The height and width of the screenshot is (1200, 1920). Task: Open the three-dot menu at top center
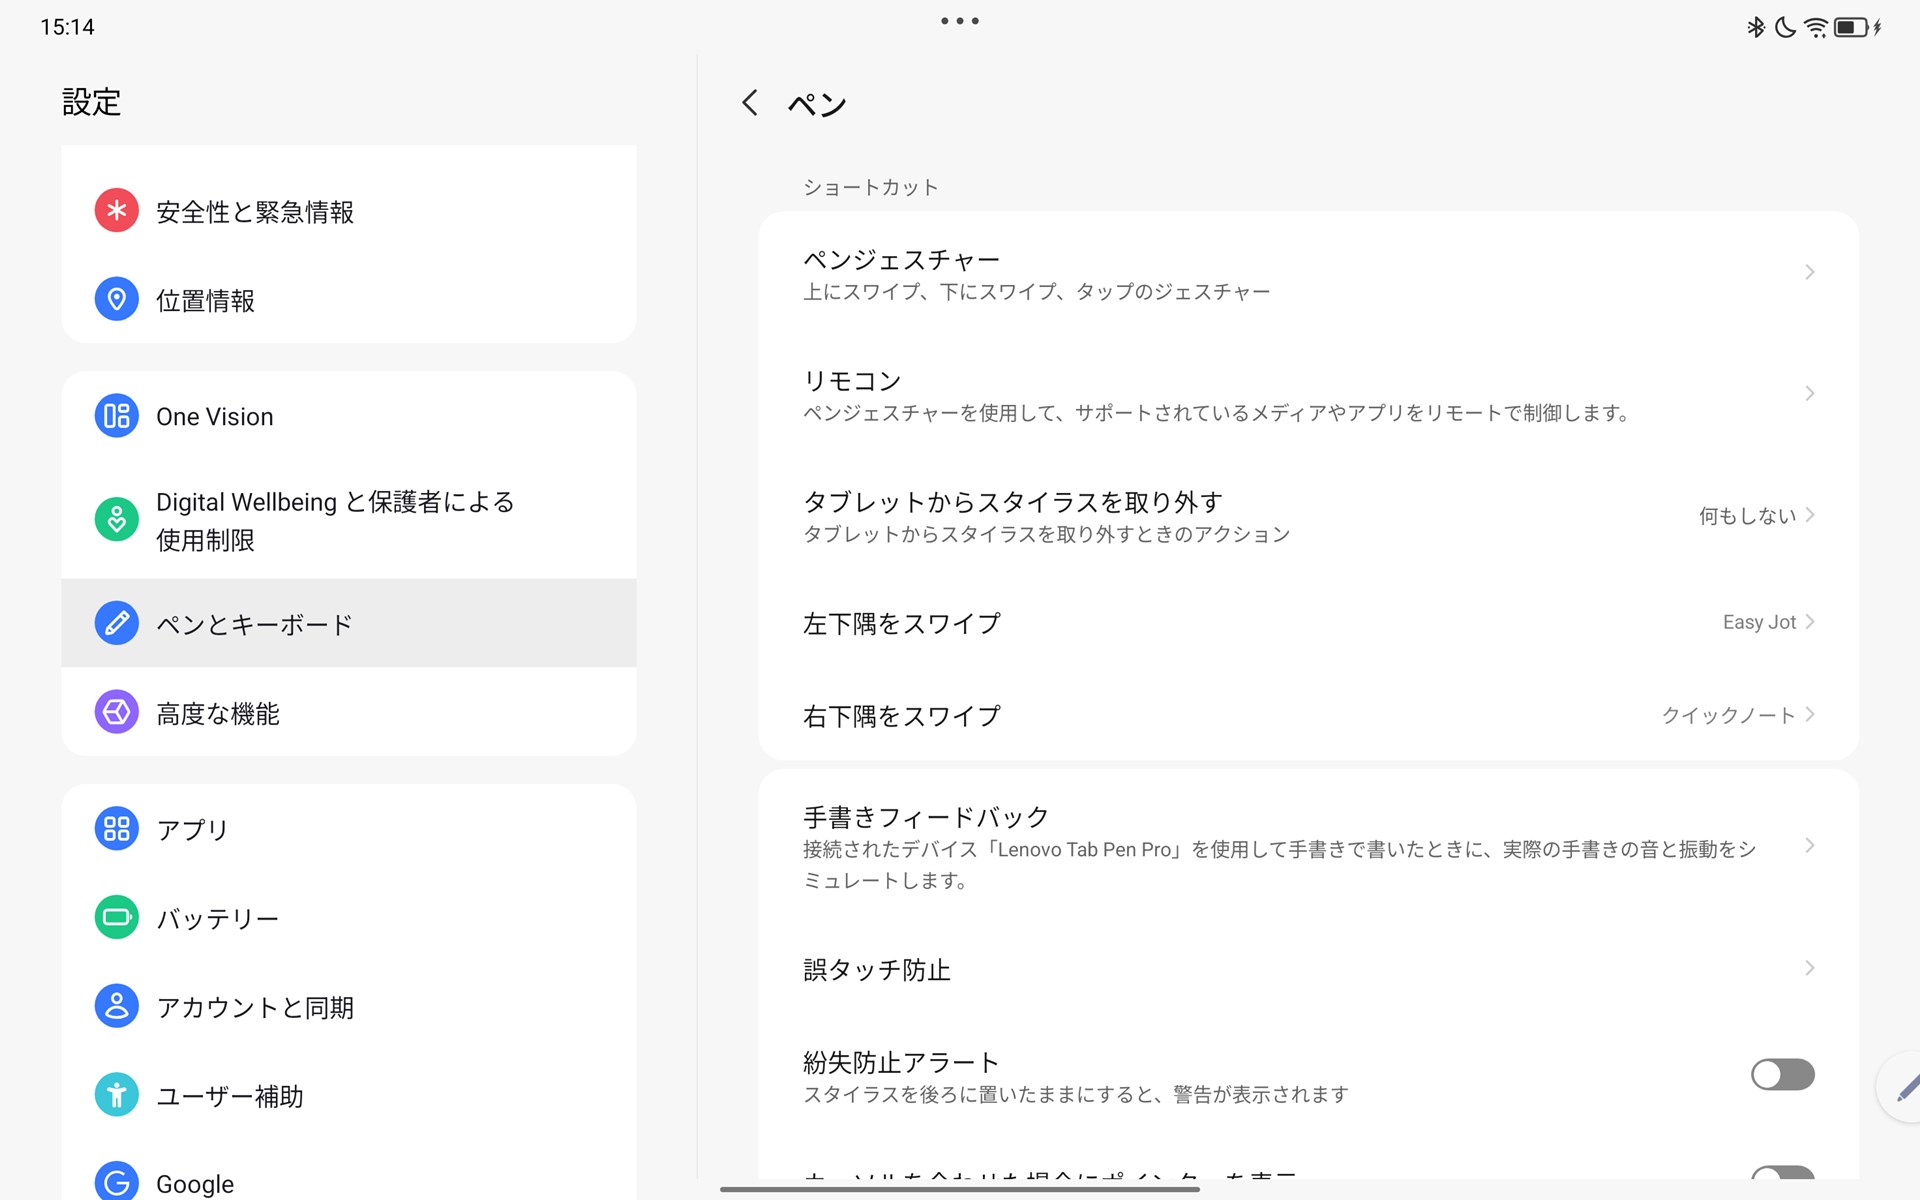959,20
